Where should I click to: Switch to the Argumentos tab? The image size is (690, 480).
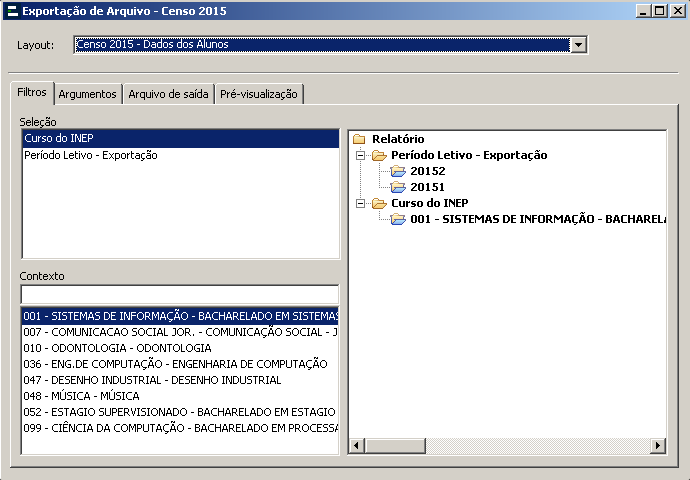87,94
